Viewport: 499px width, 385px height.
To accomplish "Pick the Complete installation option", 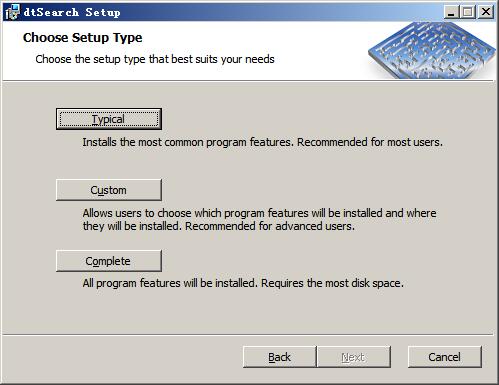I will [x=109, y=261].
